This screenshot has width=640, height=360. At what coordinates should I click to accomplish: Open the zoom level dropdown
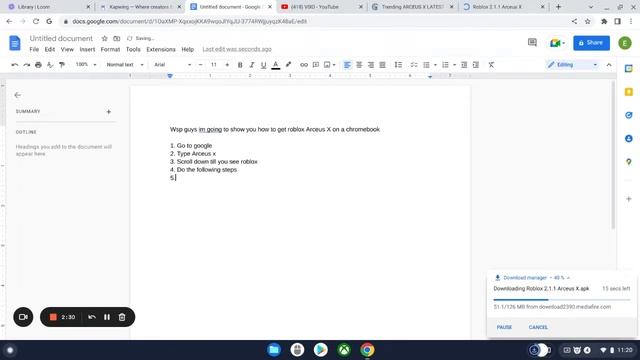click(86, 64)
